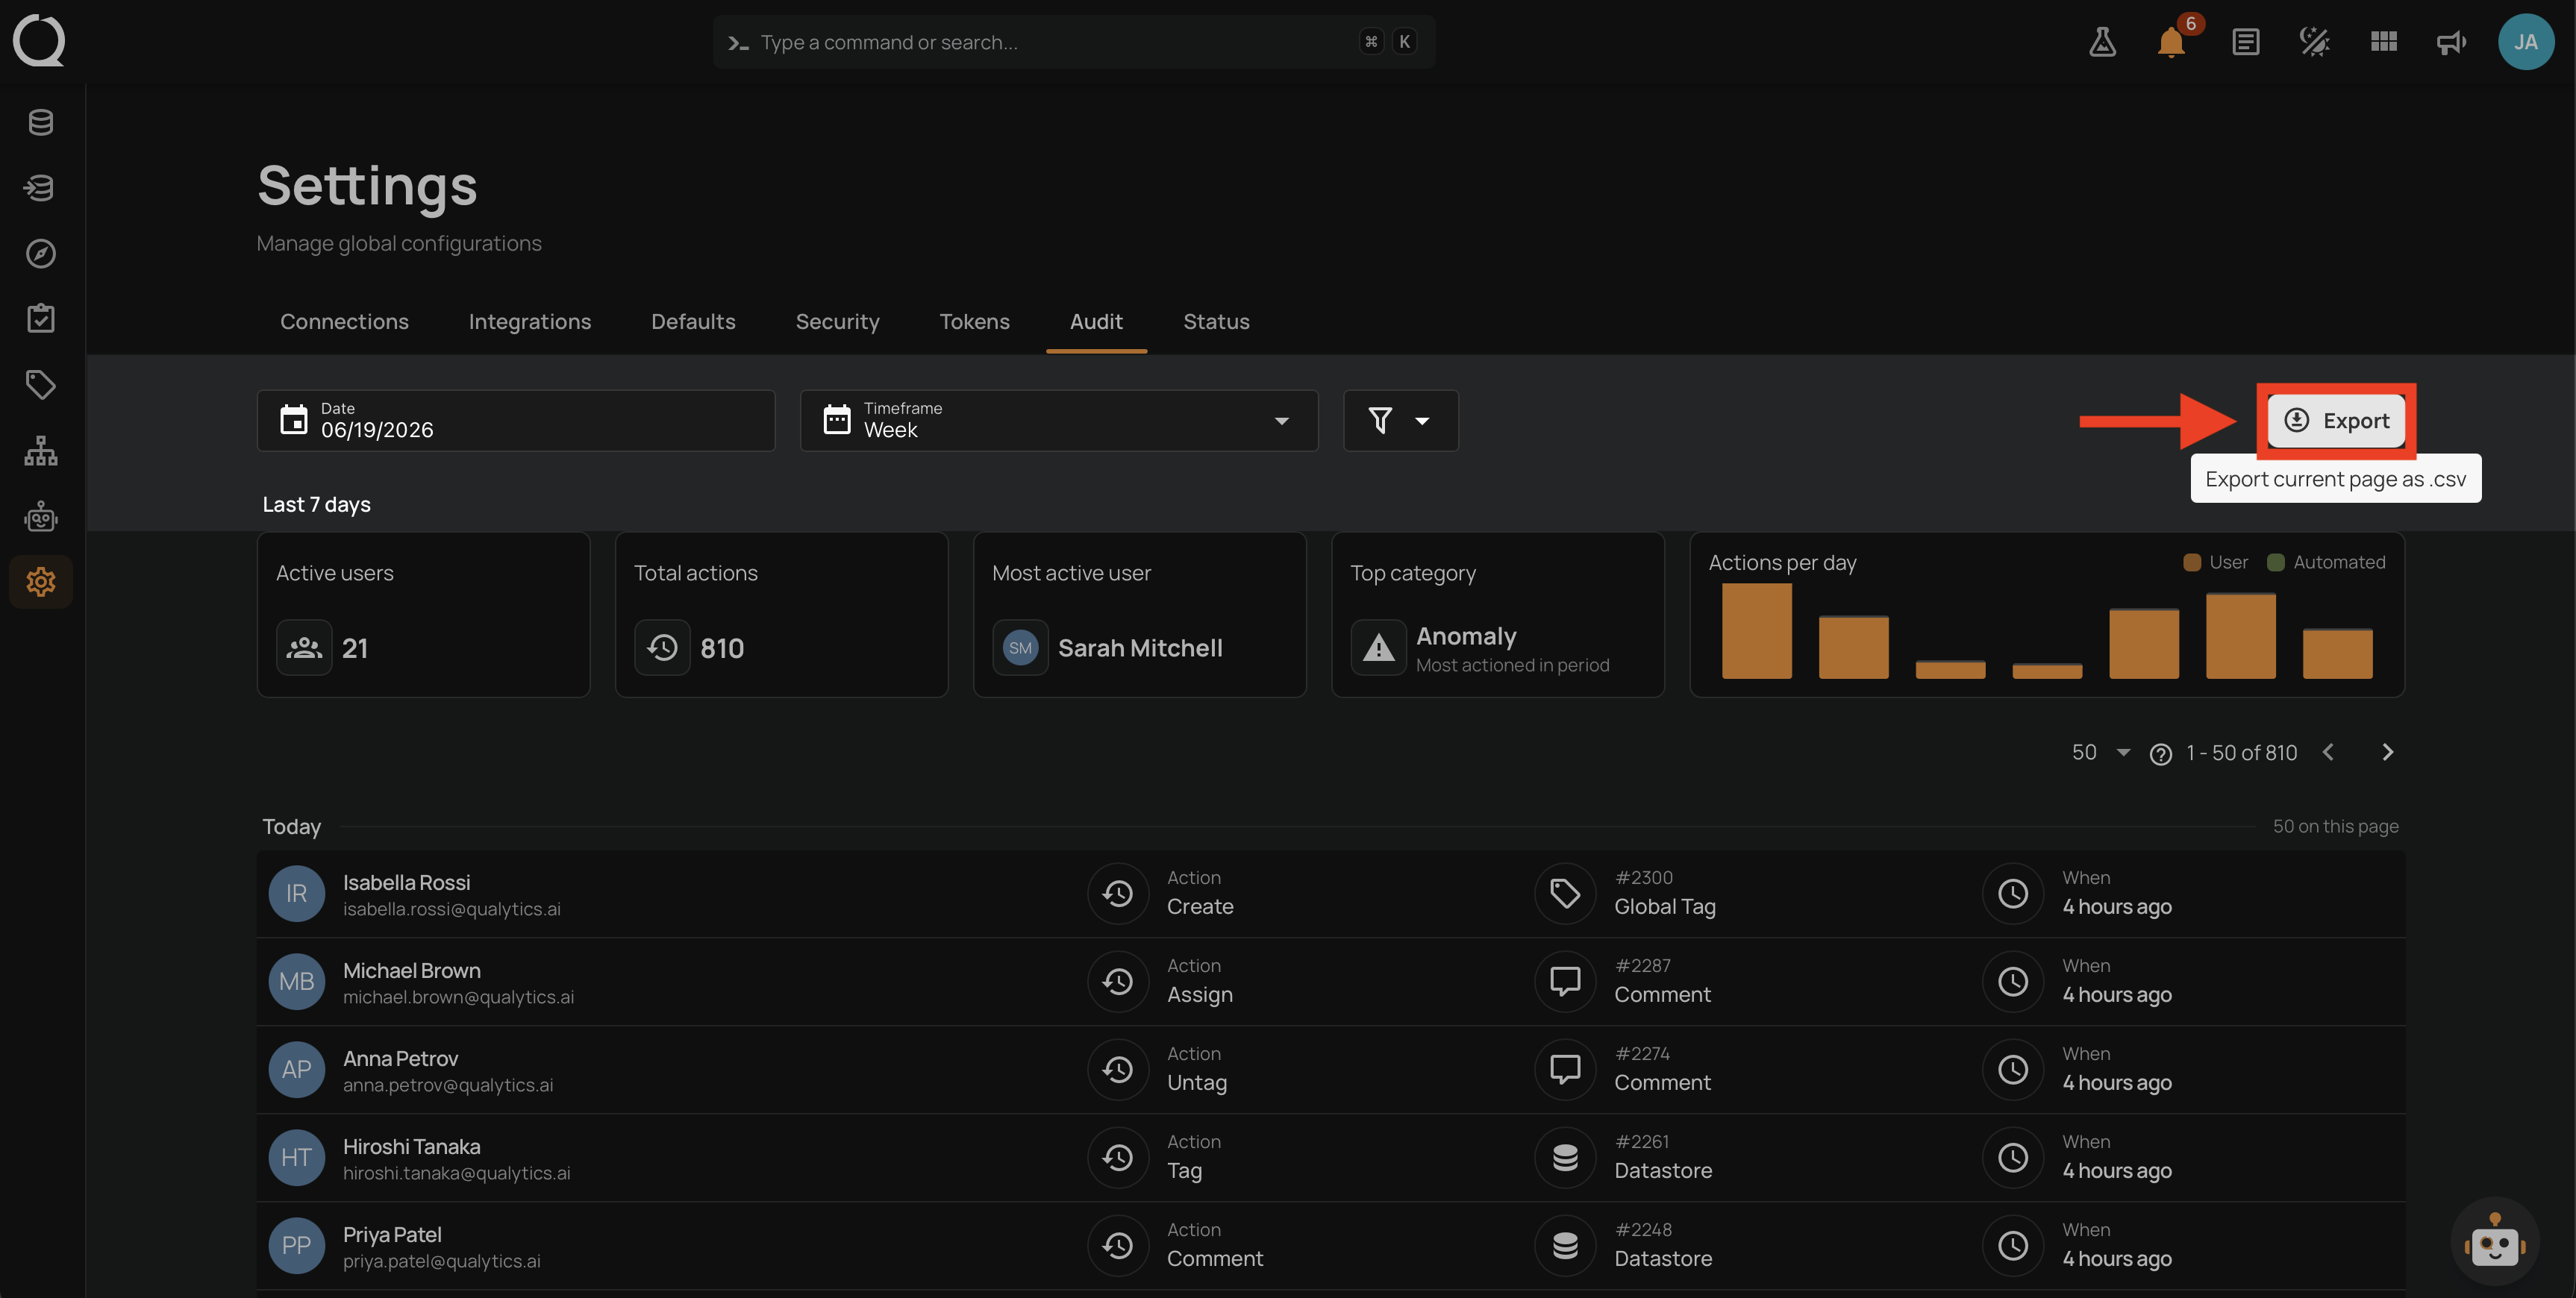The width and height of the screenshot is (2576, 1298).
Task: Click the Michael Brown name
Action: tap(411, 970)
